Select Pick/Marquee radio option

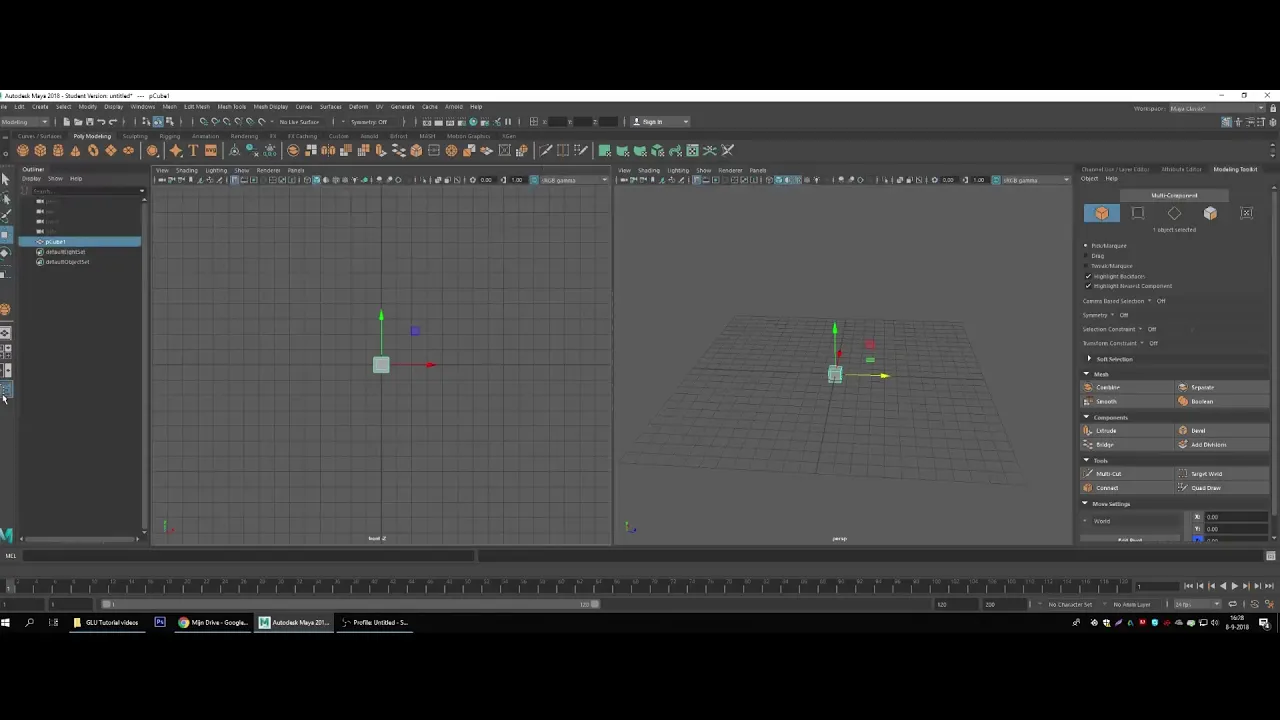point(1086,245)
